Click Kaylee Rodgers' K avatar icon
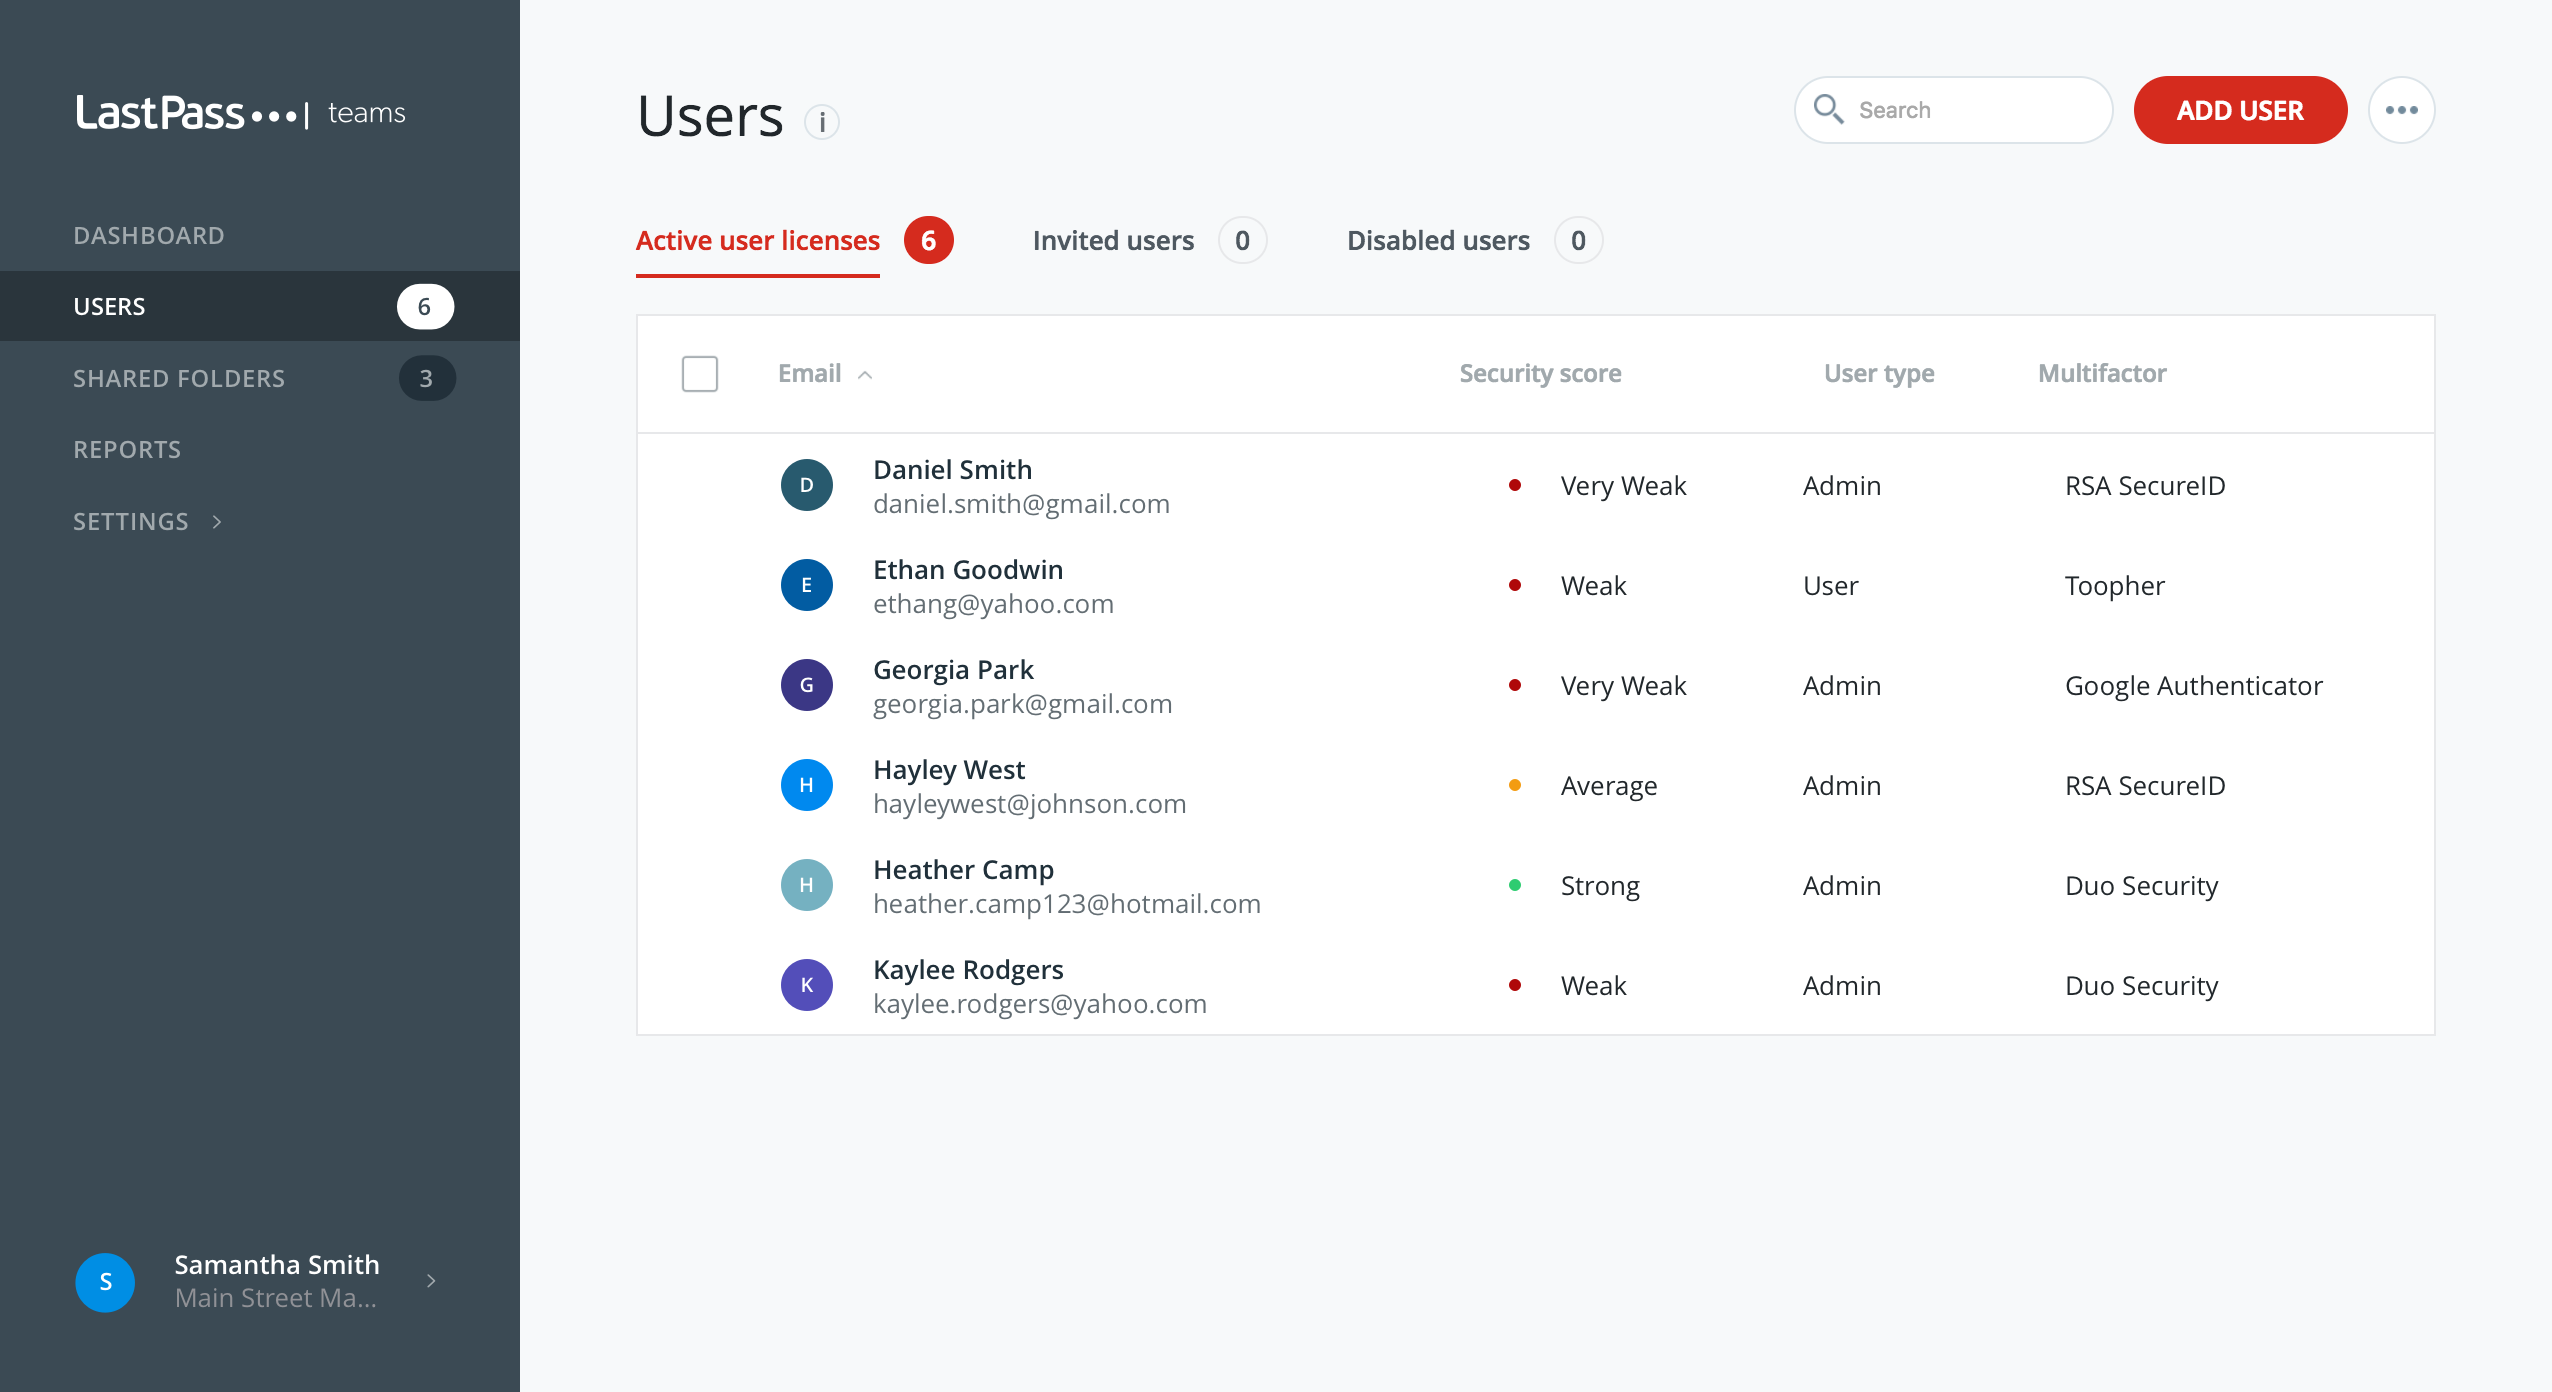The height and width of the screenshot is (1392, 2552). click(x=806, y=985)
